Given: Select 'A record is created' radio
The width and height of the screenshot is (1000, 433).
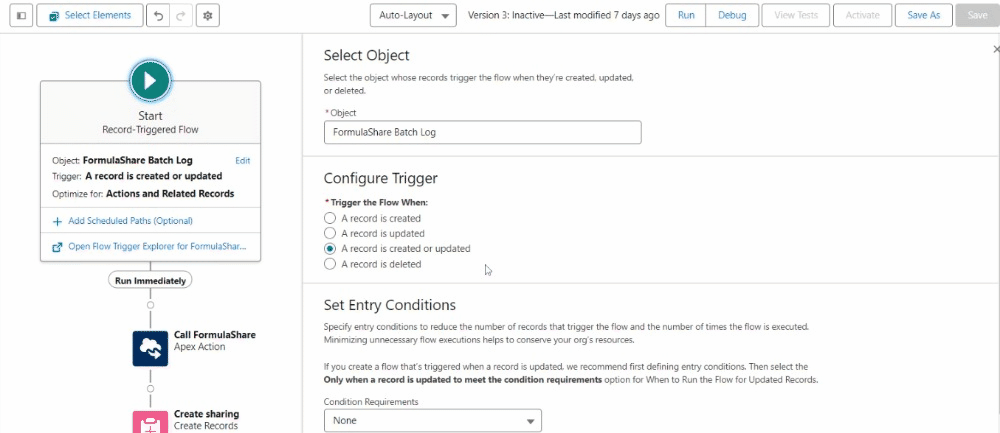Looking at the screenshot, I should tap(330, 218).
